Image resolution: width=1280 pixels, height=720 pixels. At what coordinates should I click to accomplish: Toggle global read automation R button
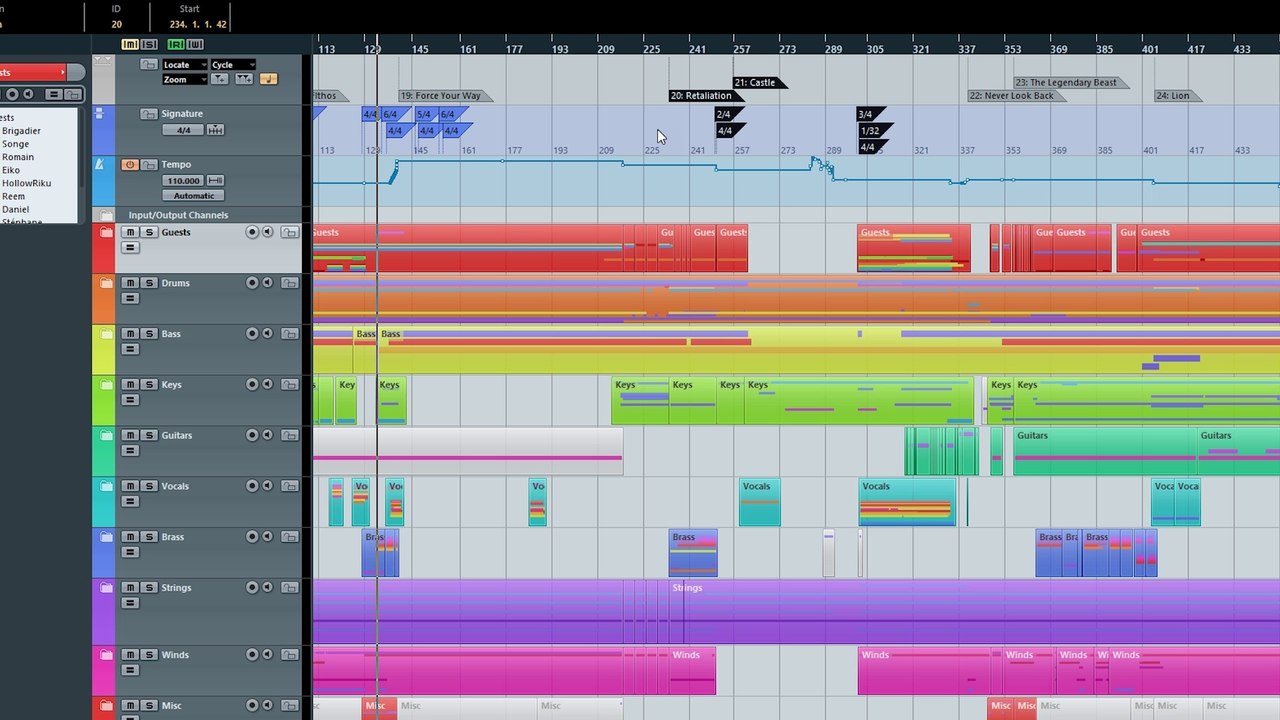point(176,44)
